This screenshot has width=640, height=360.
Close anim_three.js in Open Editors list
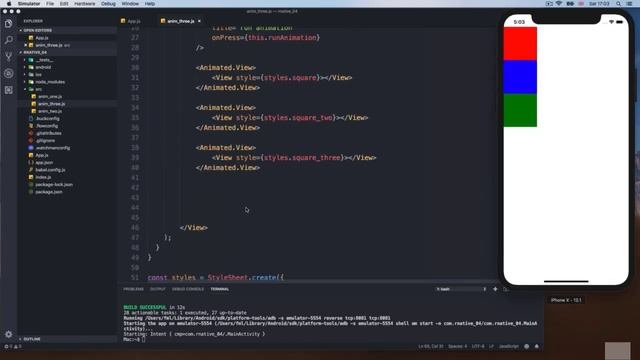click(x=26, y=45)
